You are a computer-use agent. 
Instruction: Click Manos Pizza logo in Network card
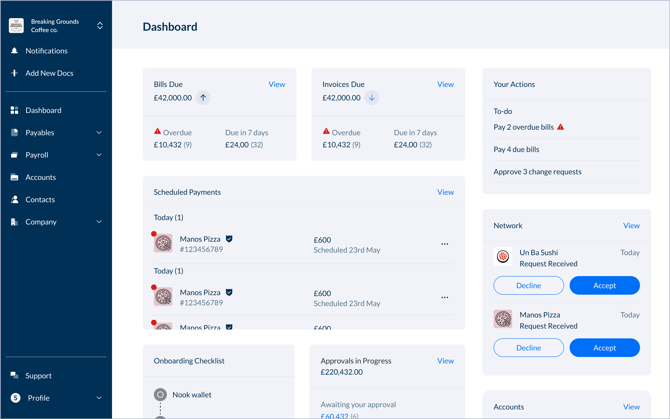click(503, 319)
